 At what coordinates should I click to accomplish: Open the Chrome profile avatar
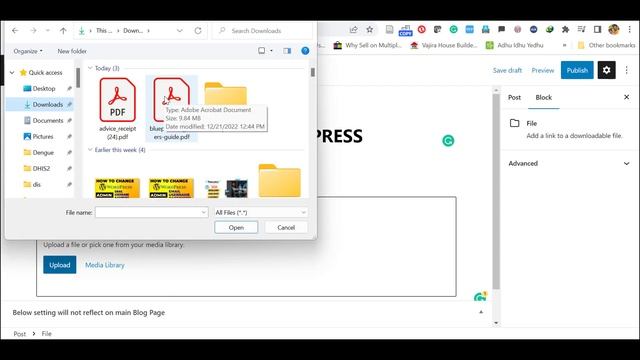[613, 29]
